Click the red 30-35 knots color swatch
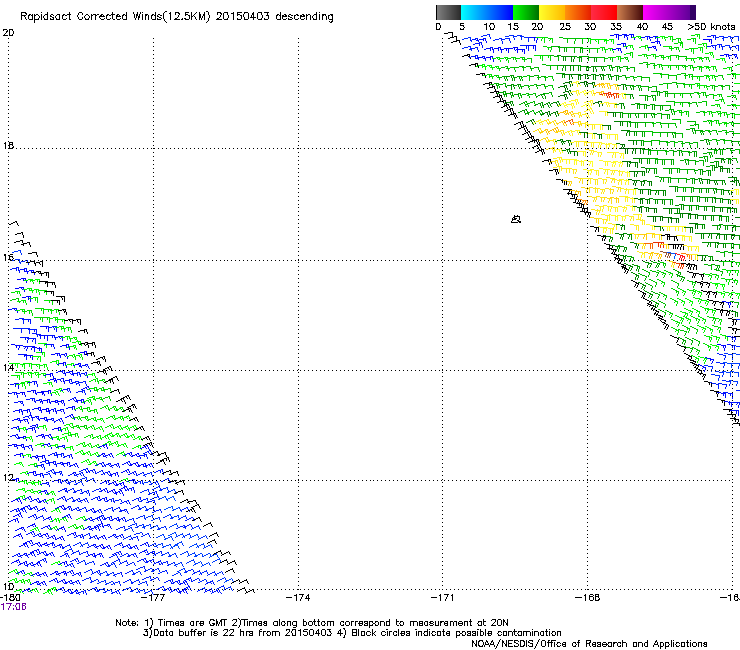740x650 pixels. [x=604, y=12]
